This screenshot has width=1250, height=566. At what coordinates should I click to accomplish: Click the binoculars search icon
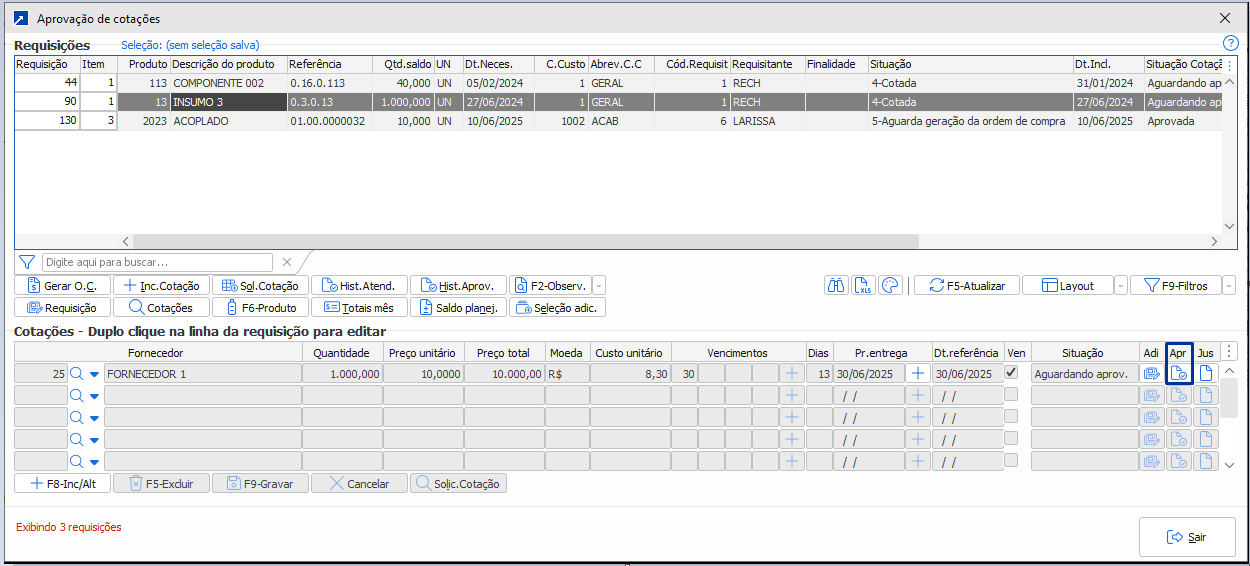(x=836, y=285)
